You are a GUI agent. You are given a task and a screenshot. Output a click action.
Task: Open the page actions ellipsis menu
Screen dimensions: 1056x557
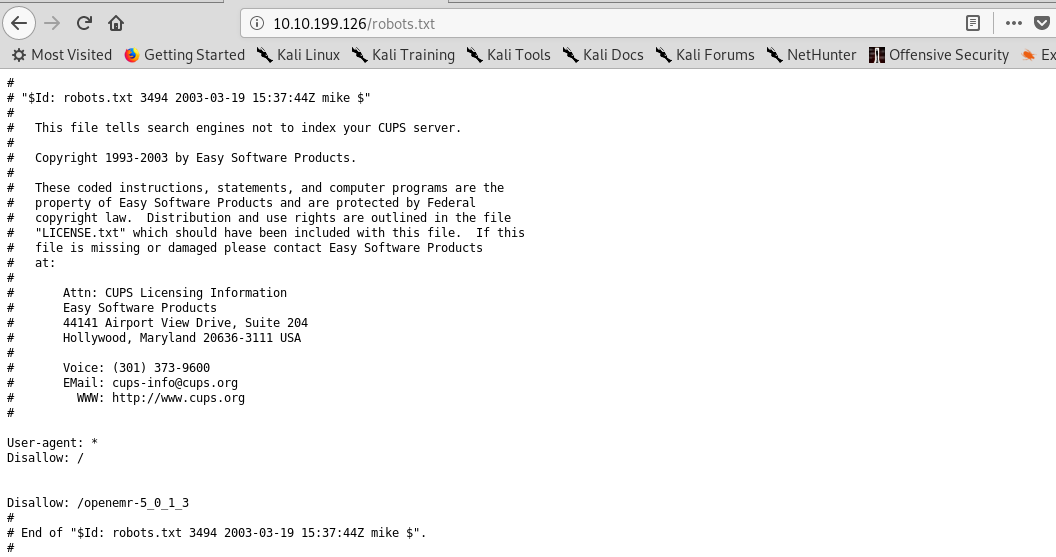tap(1013, 23)
